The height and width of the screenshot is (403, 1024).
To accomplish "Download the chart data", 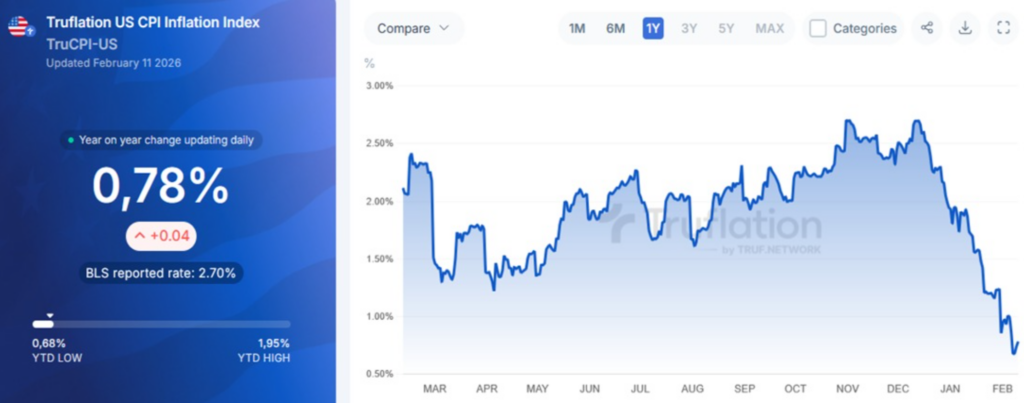I will point(965,28).
